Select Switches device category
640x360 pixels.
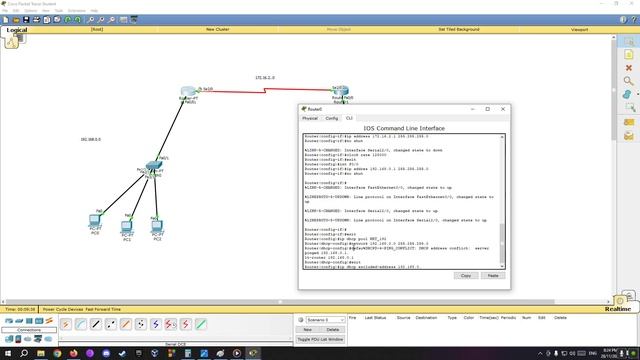coord(19,321)
